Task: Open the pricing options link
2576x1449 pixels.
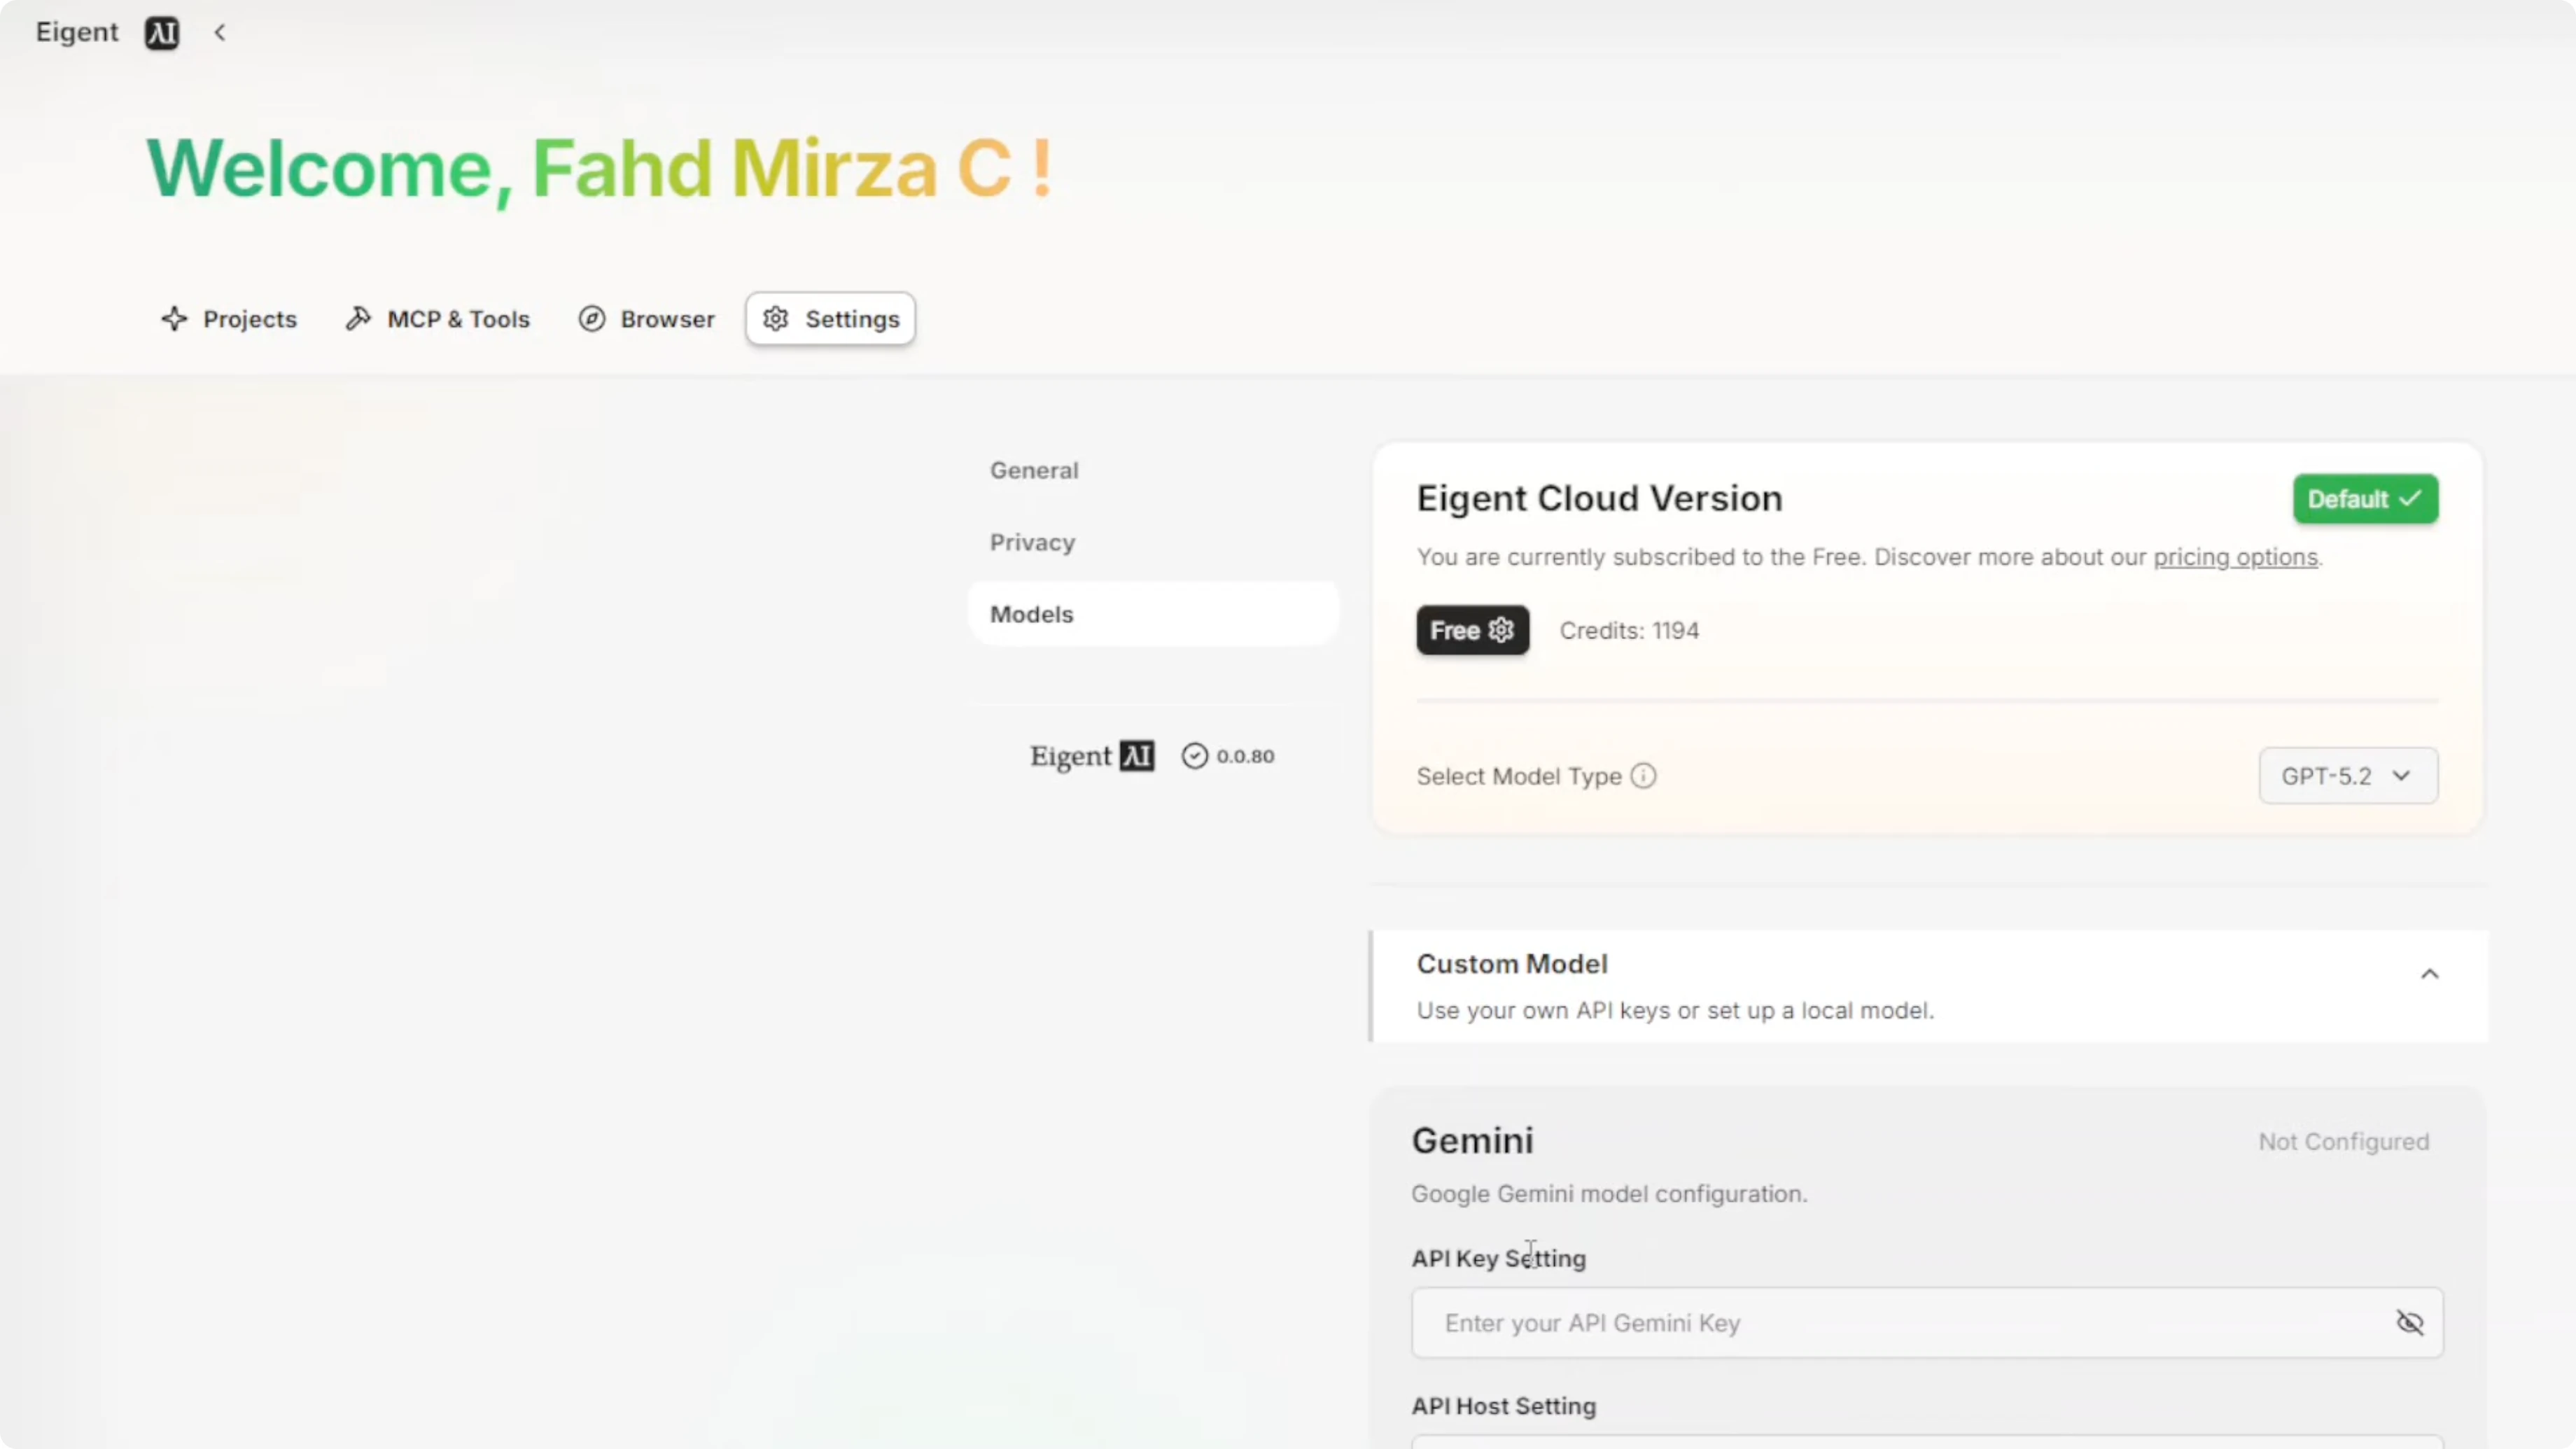Action: coord(2235,557)
